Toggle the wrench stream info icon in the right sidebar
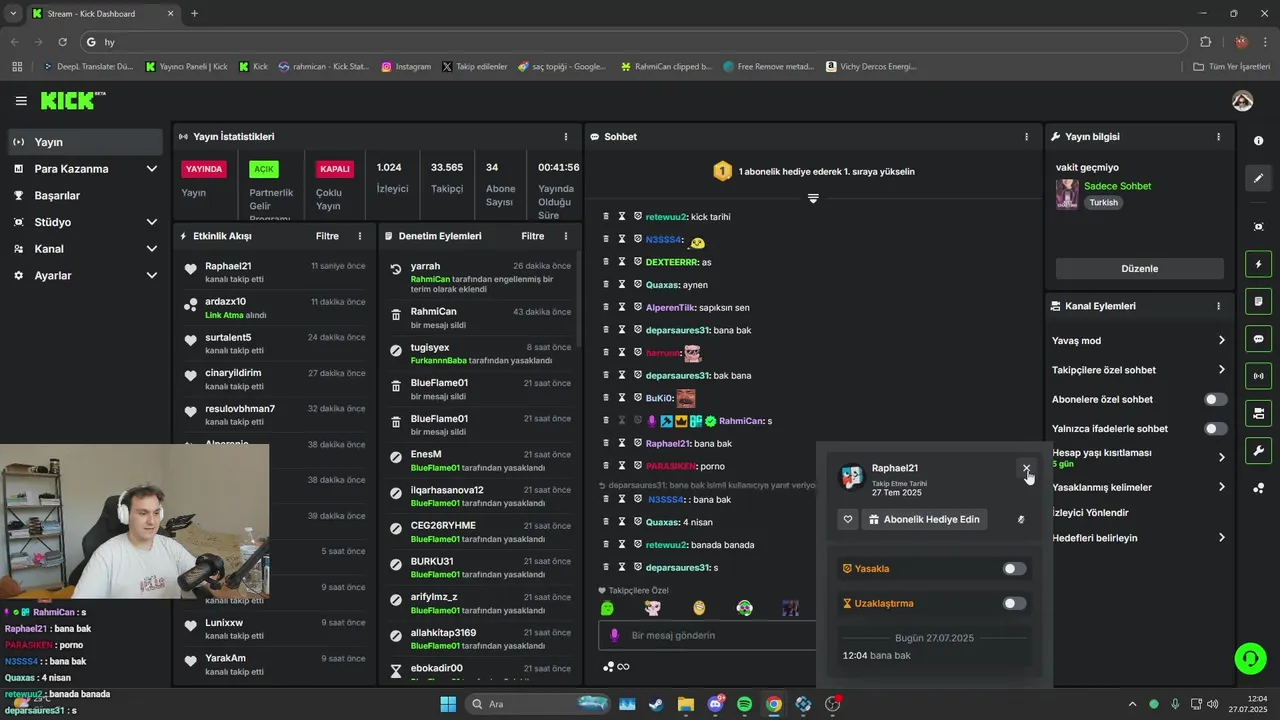 1258,450
